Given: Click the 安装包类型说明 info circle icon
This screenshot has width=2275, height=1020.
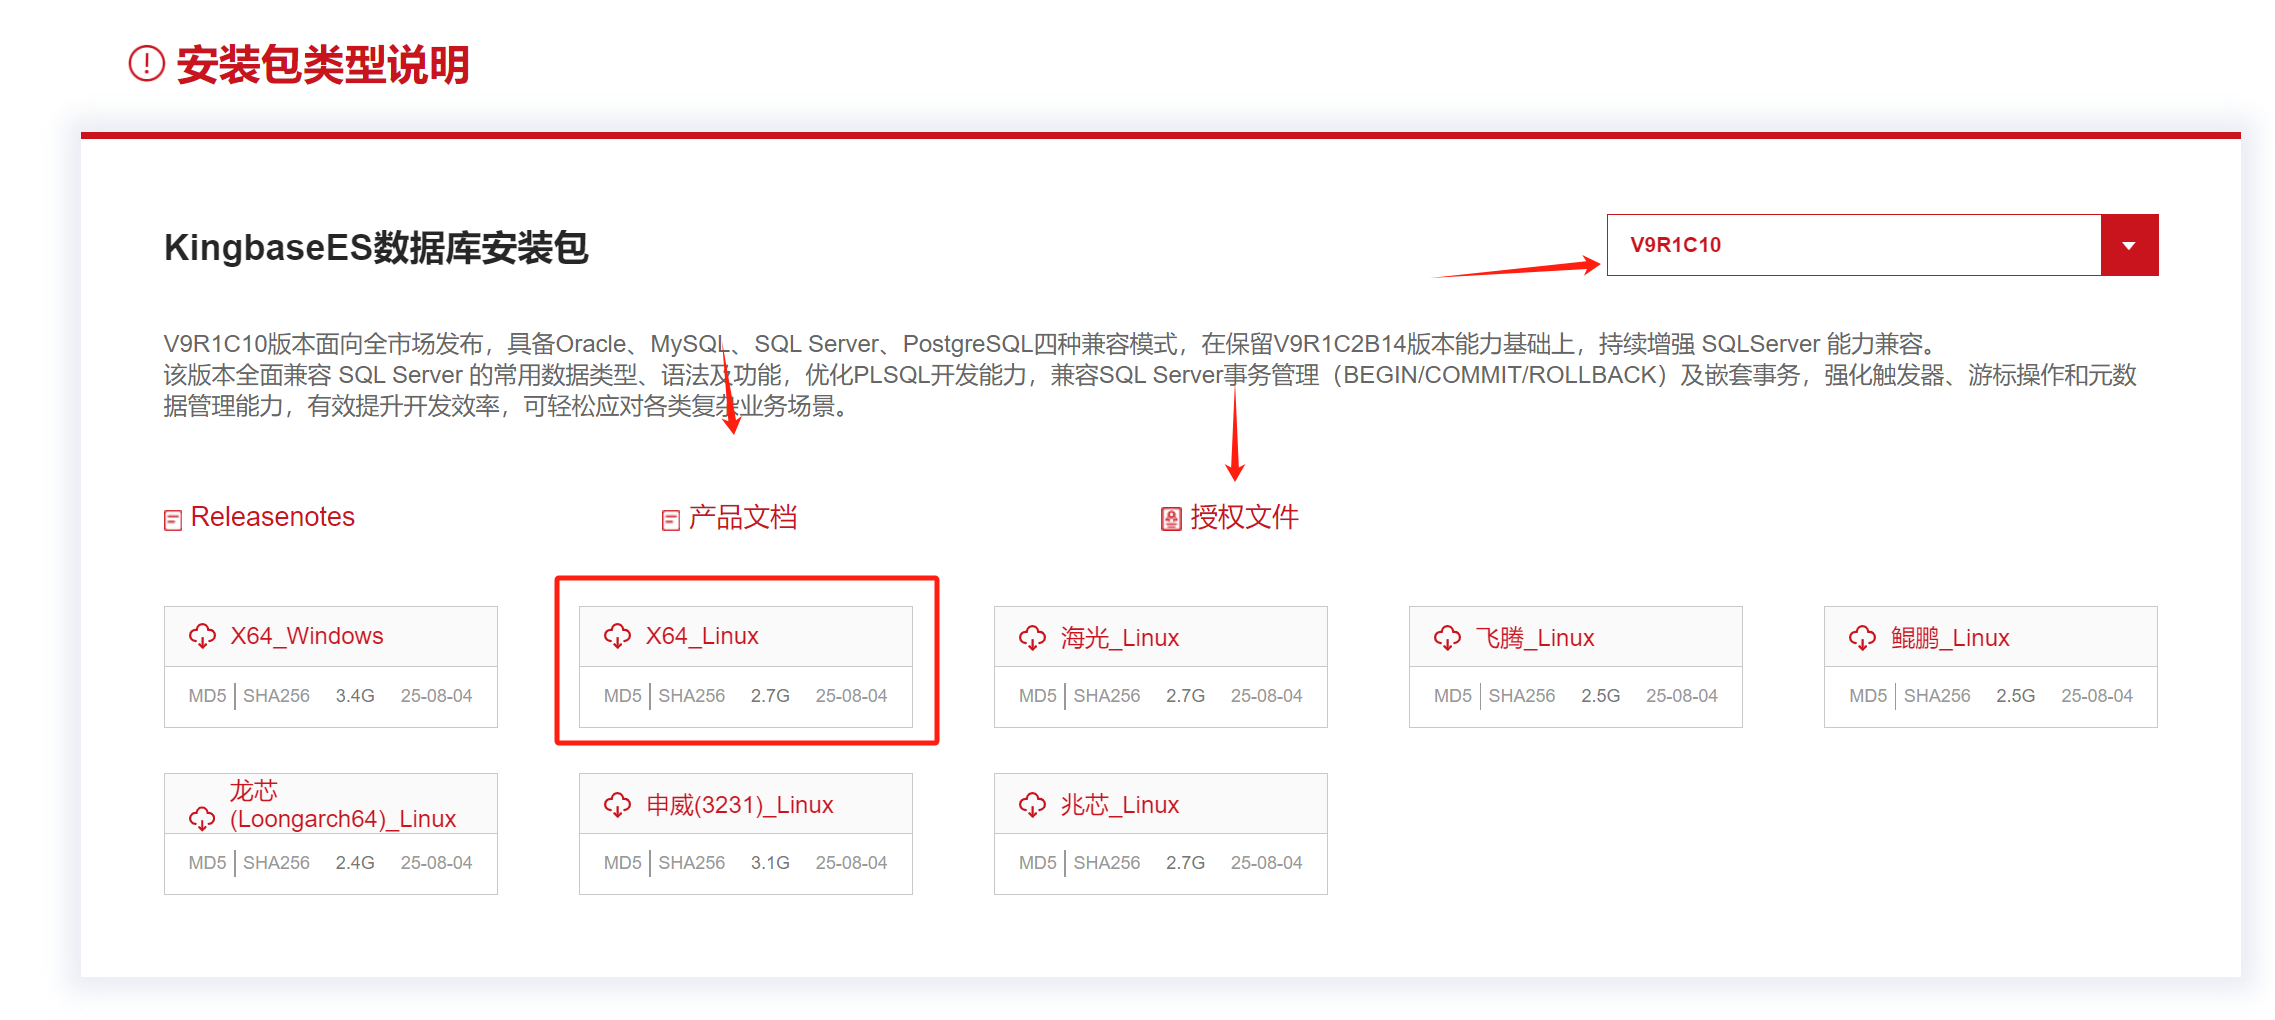Looking at the screenshot, I should click(147, 64).
